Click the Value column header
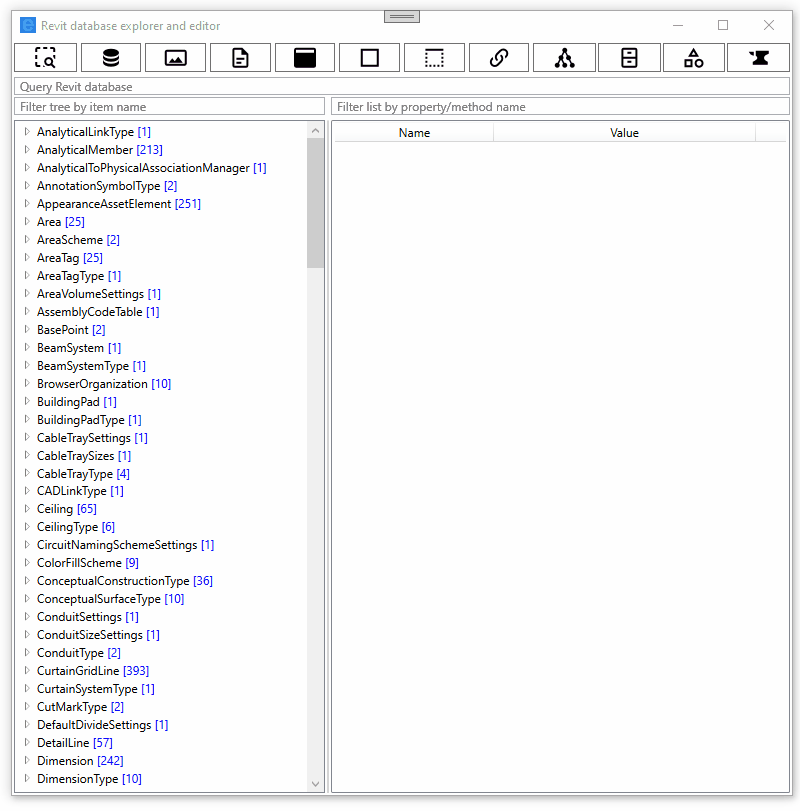Viewport: 800px width, 811px height. click(625, 132)
